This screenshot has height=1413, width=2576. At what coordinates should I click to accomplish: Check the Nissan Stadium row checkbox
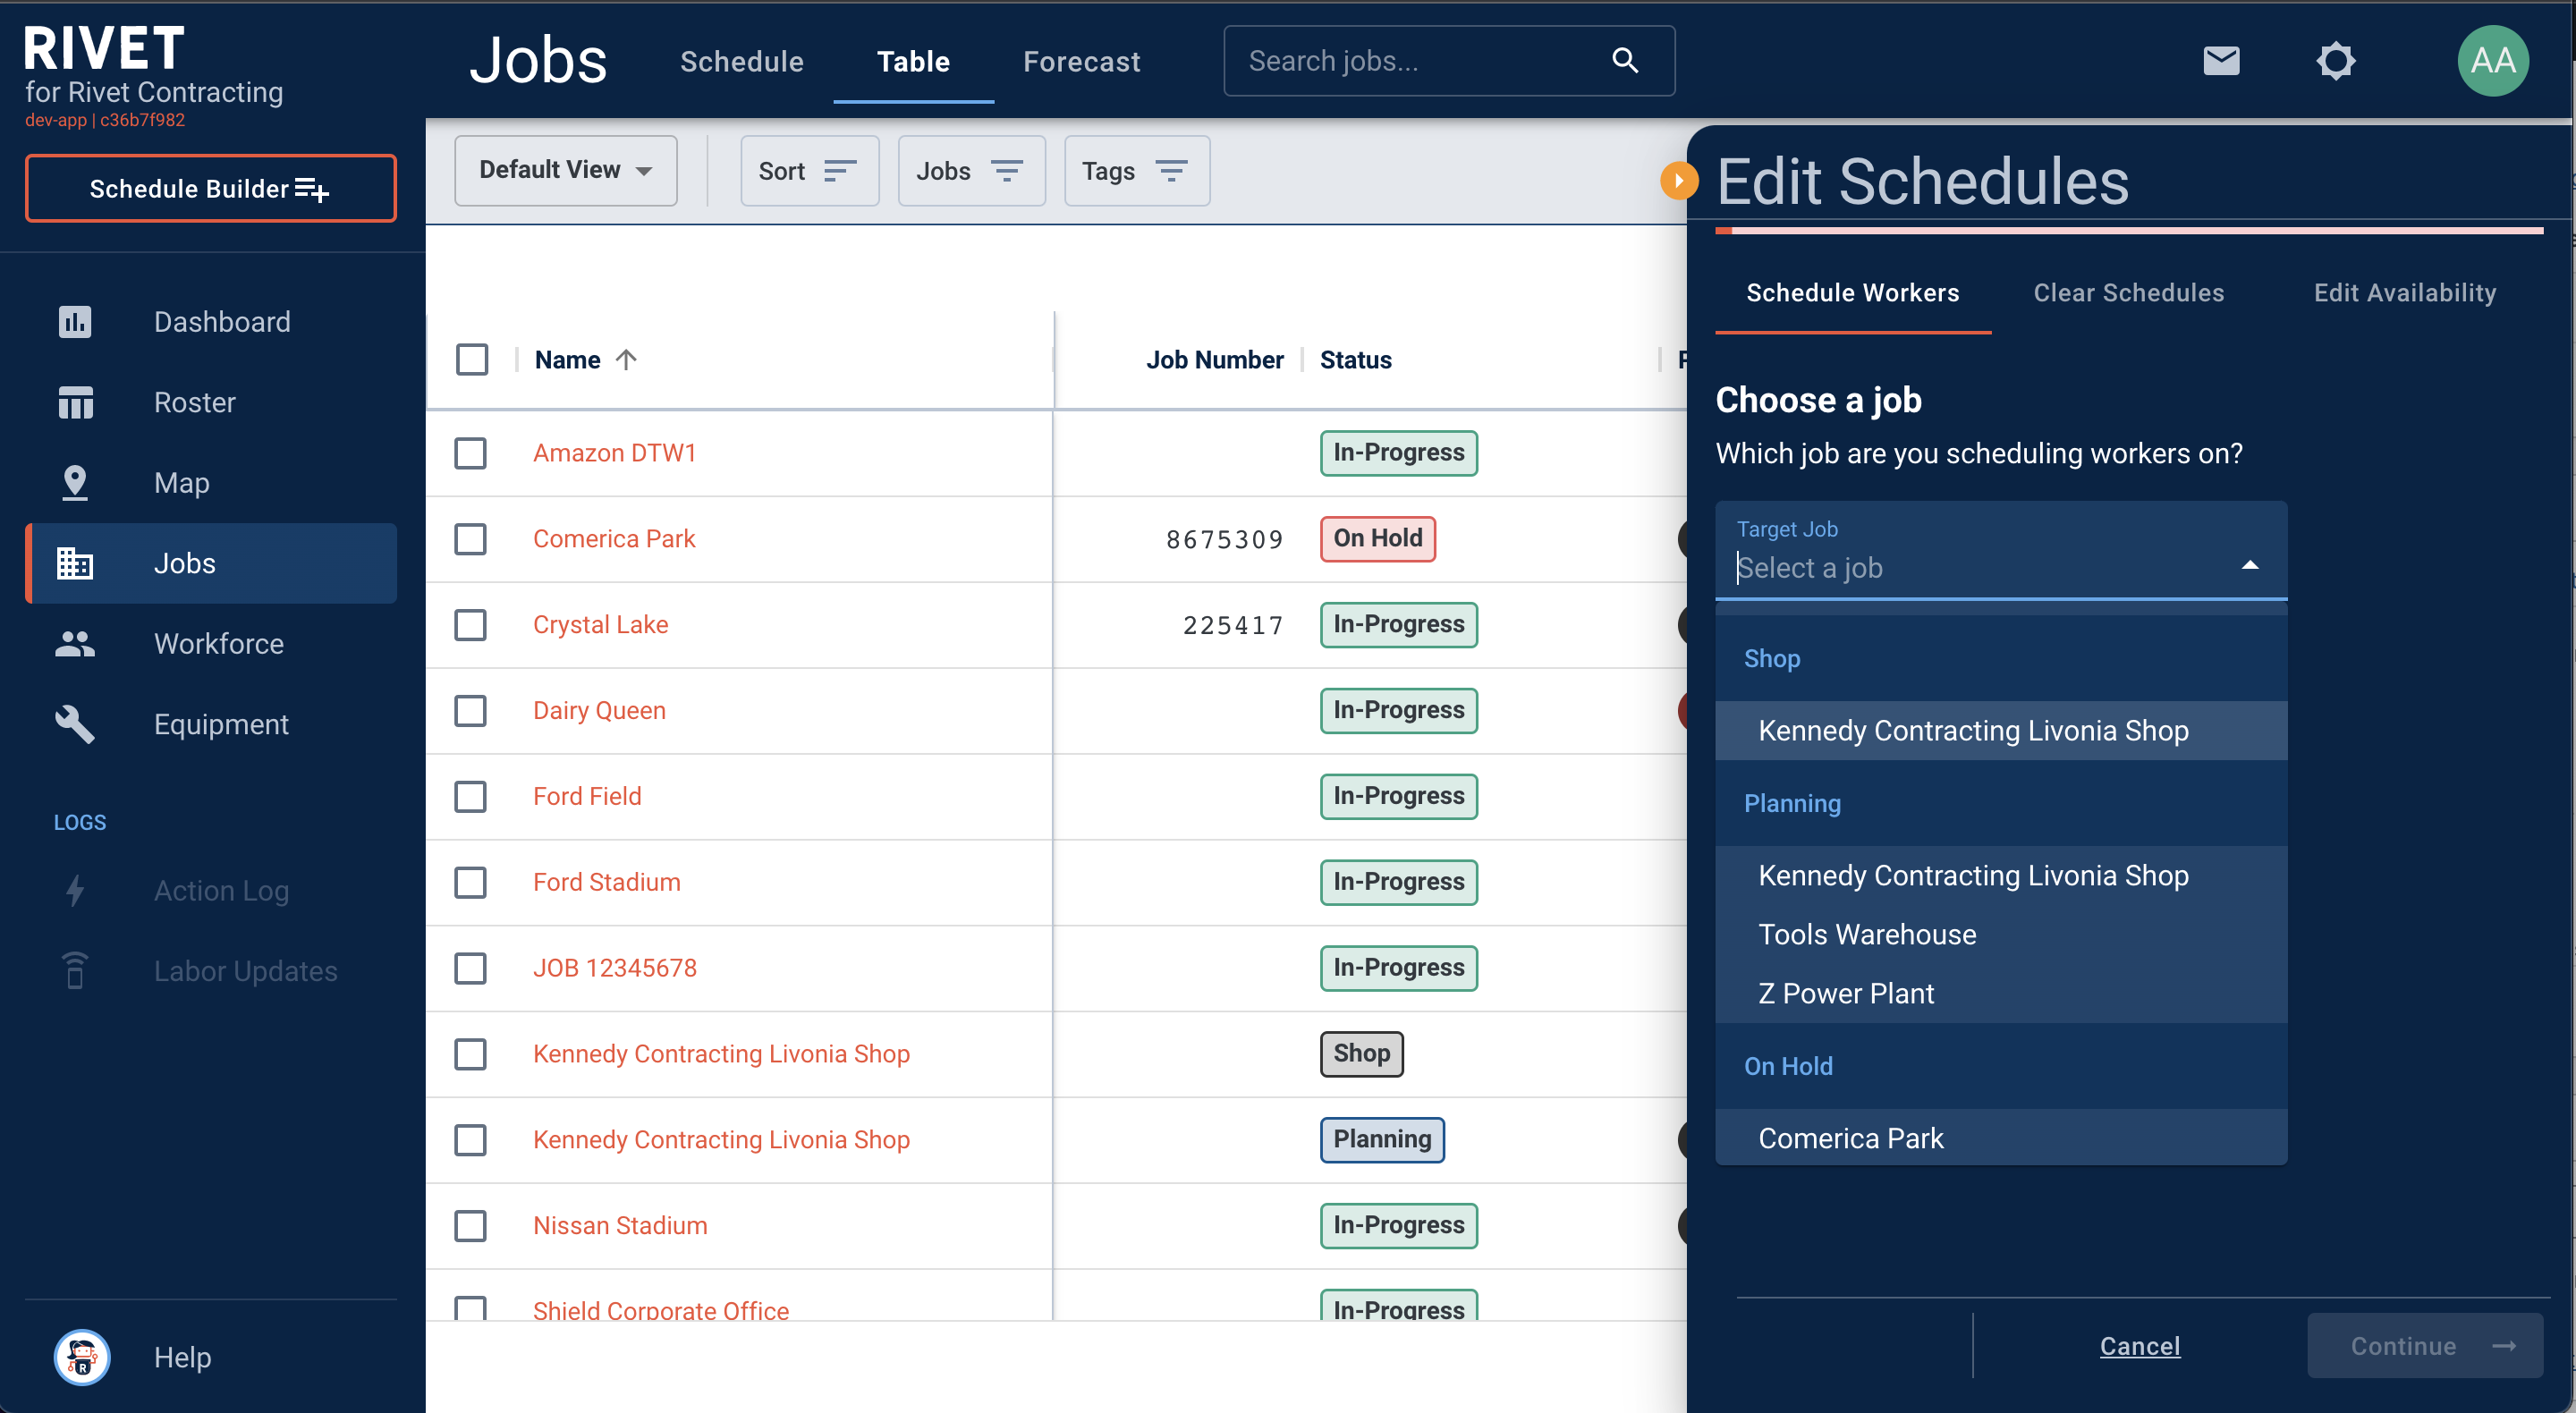[470, 1226]
